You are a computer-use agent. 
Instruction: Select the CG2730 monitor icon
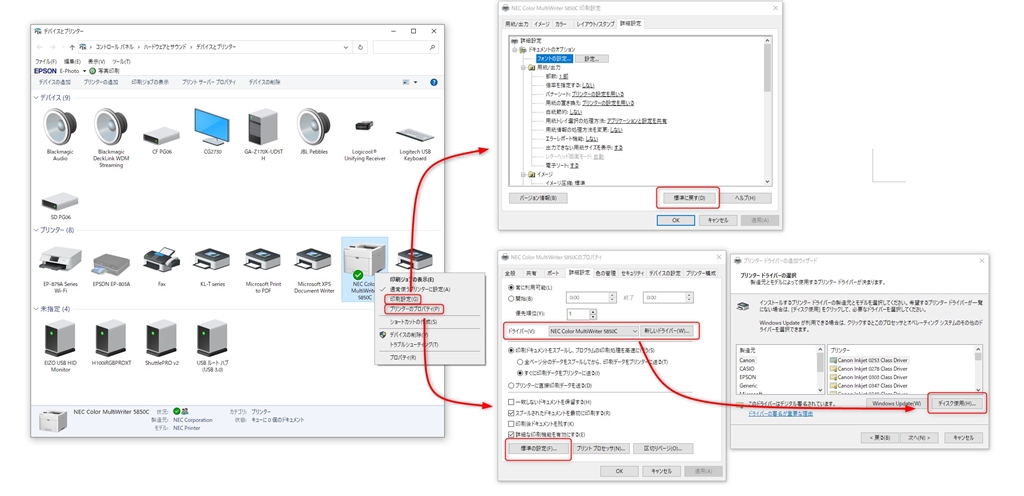pos(212,127)
